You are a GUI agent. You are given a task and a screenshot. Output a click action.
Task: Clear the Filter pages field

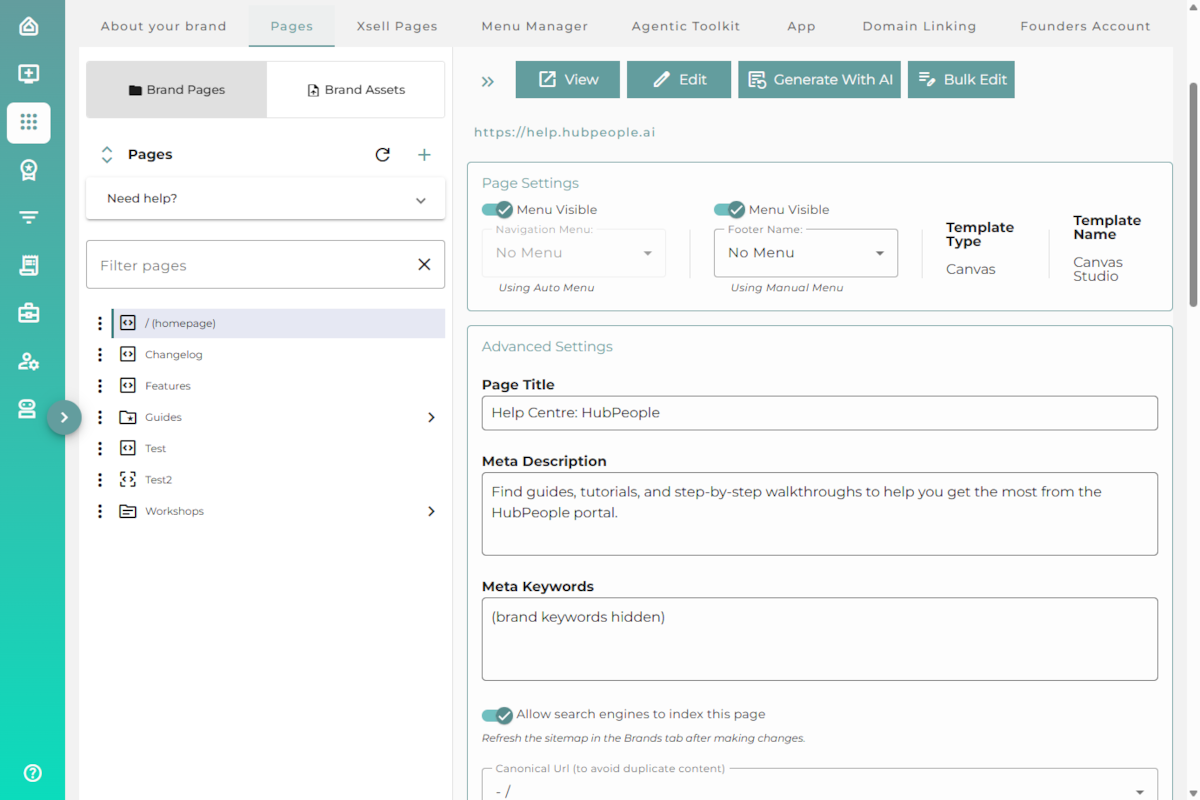pyautogui.click(x=424, y=265)
